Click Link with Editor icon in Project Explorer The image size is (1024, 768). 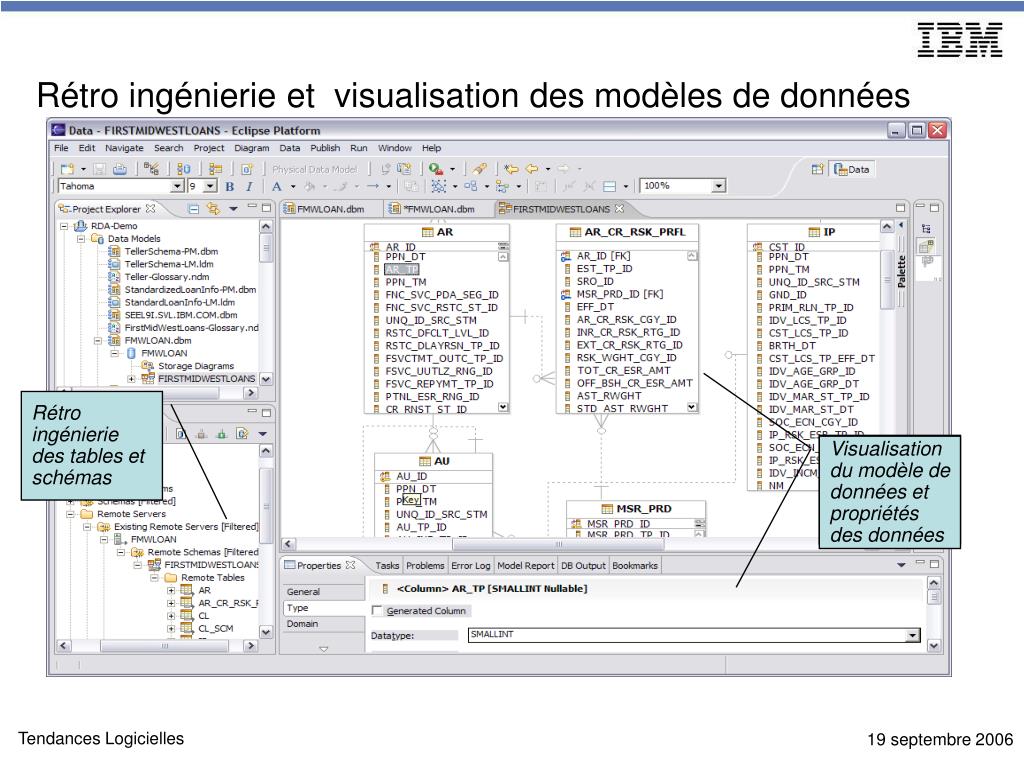tap(213, 209)
